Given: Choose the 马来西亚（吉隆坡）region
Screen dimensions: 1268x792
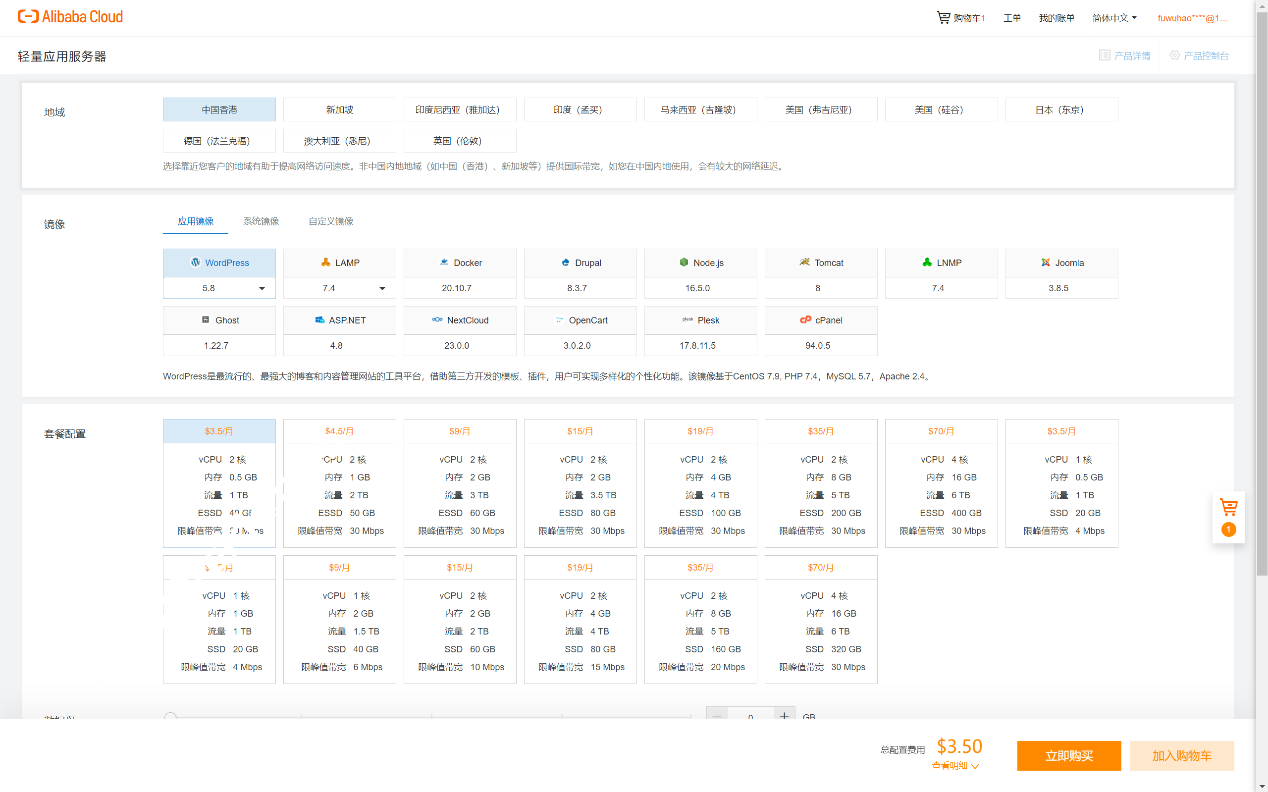Looking at the screenshot, I should (x=701, y=110).
